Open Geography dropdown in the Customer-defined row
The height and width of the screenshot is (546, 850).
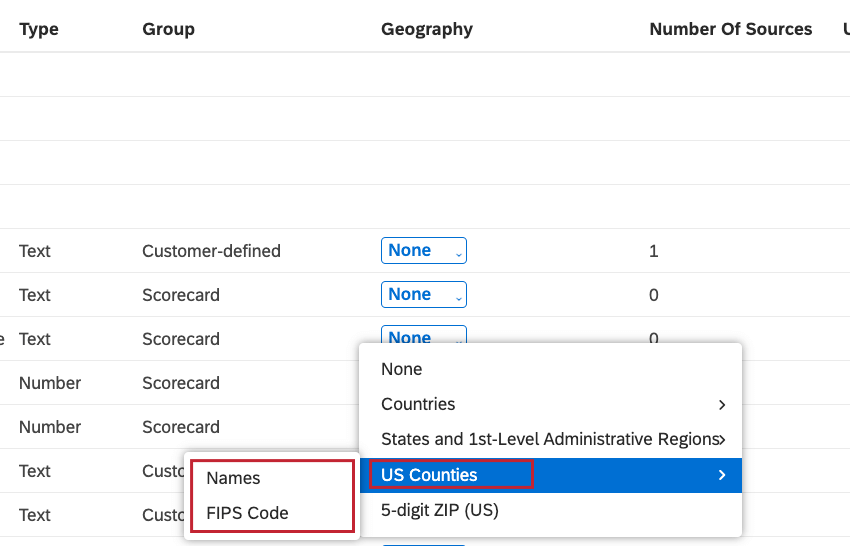point(423,251)
